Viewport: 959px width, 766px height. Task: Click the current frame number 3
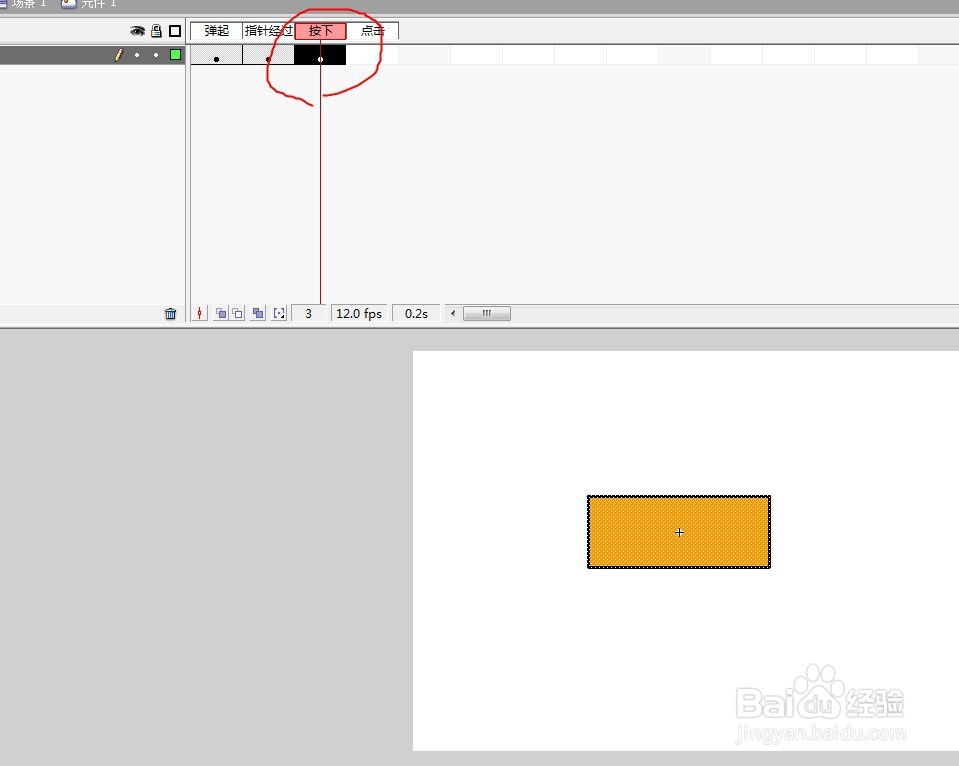coord(309,313)
